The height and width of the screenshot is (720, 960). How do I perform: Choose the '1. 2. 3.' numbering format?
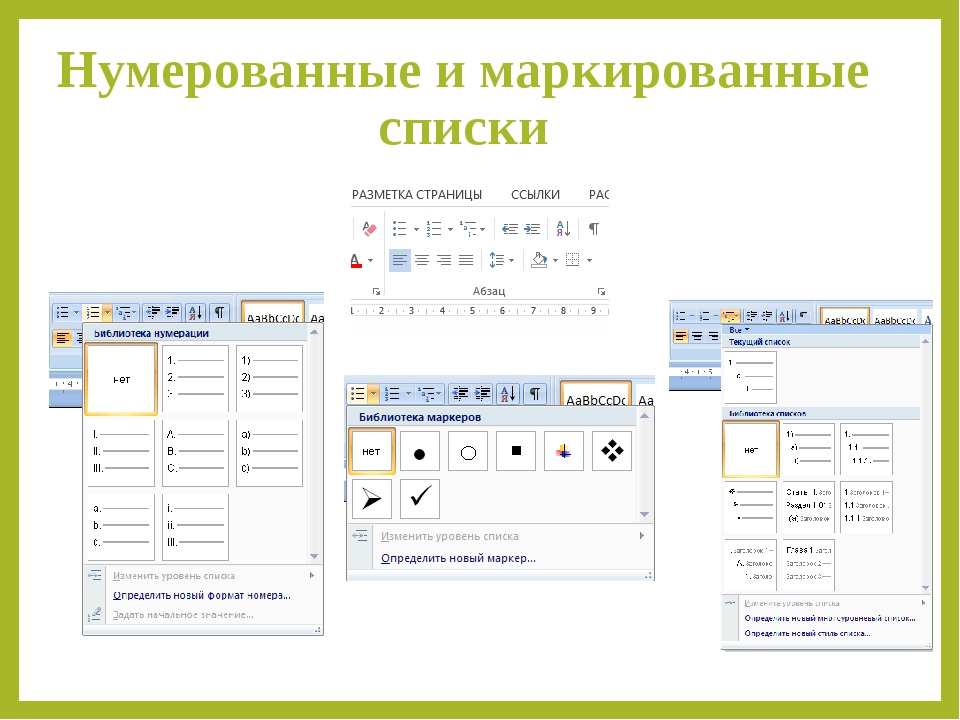tap(195, 378)
